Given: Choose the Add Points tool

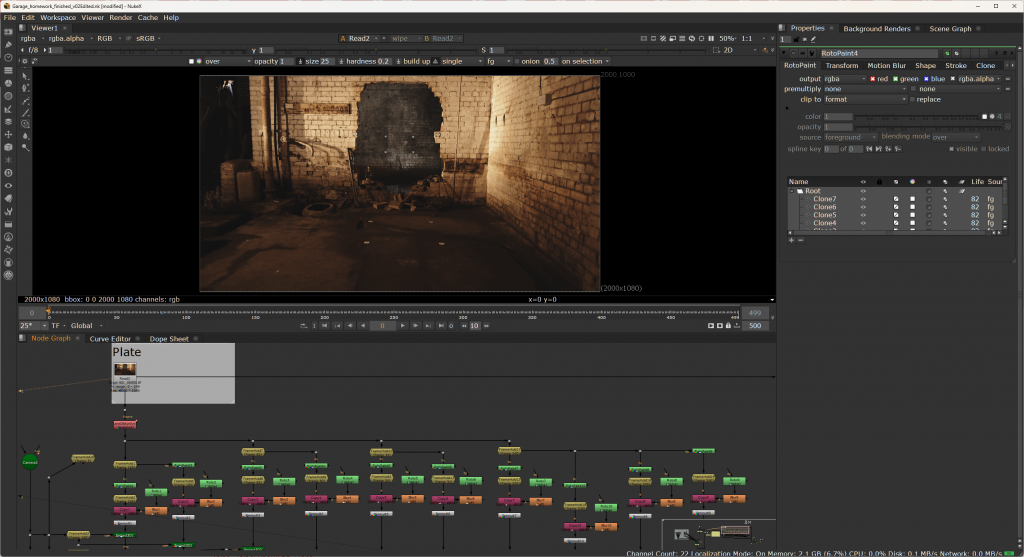Looking at the screenshot, I should point(25,88).
